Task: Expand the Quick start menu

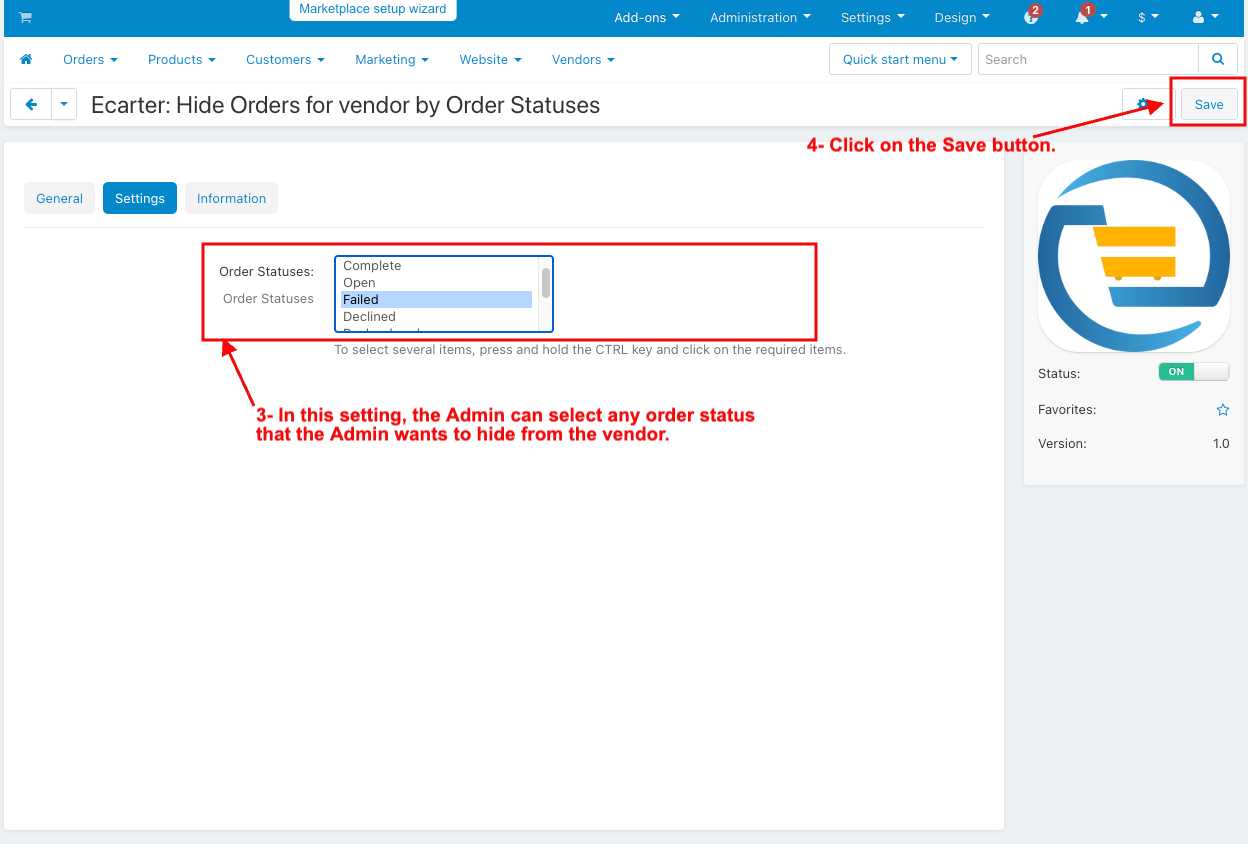Action: coord(900,59)
